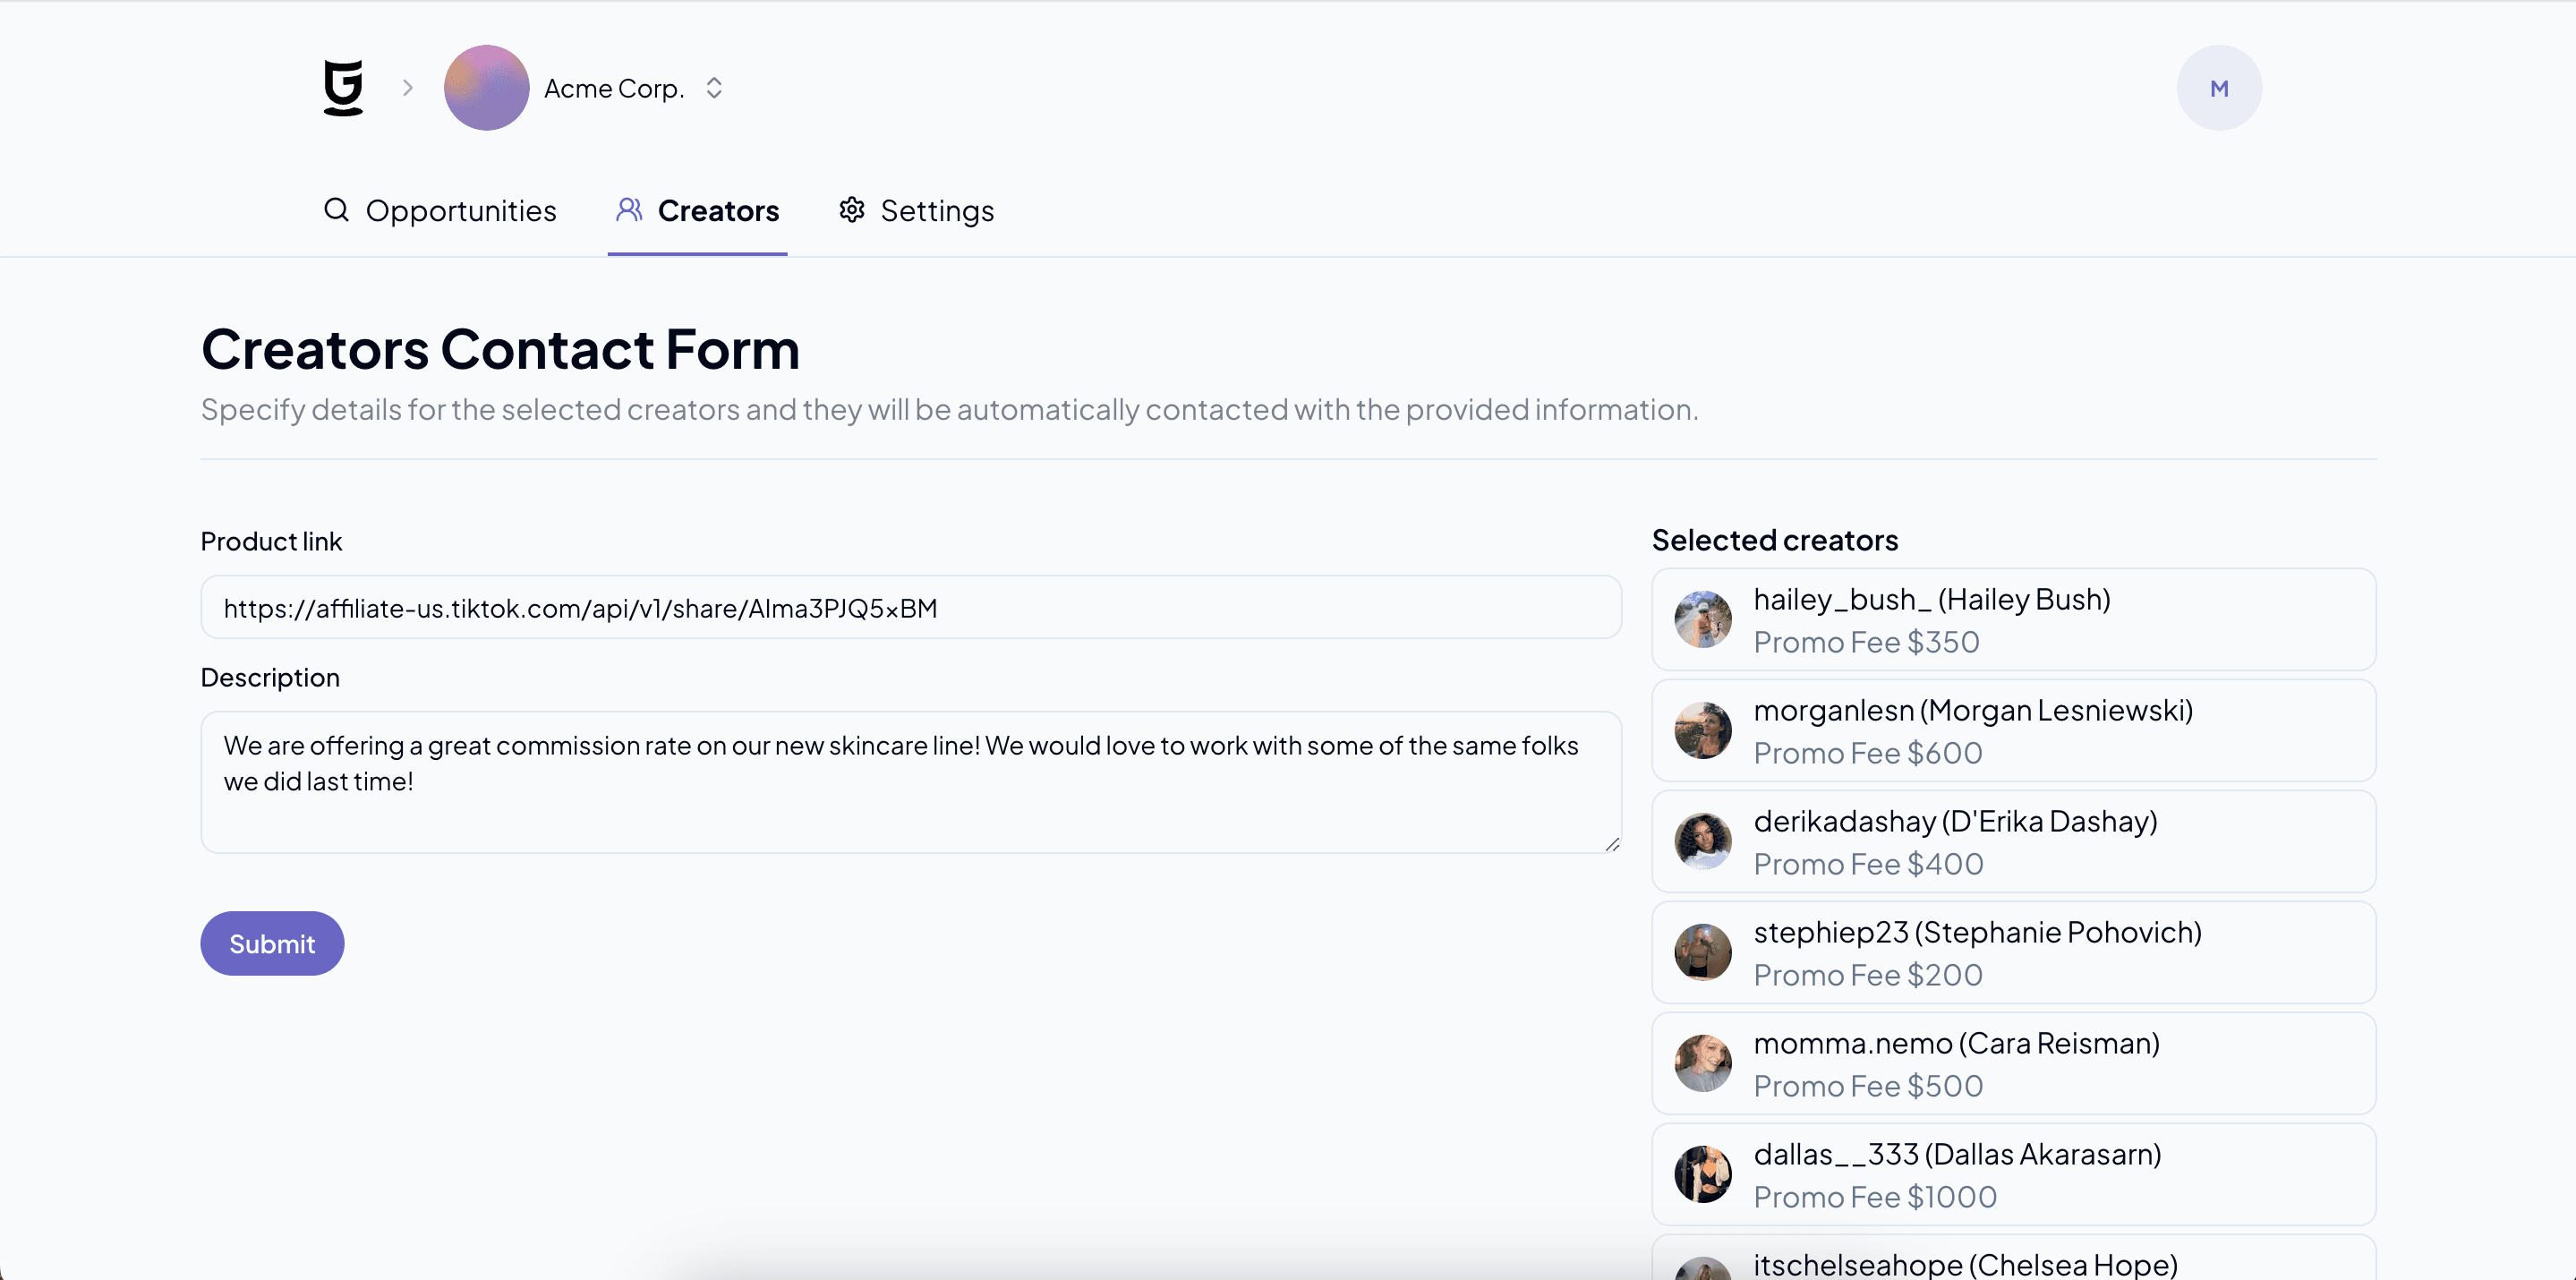The image size is (2576, 1280).
Task: Click the Settings gear icon
Action: (852, 210)
